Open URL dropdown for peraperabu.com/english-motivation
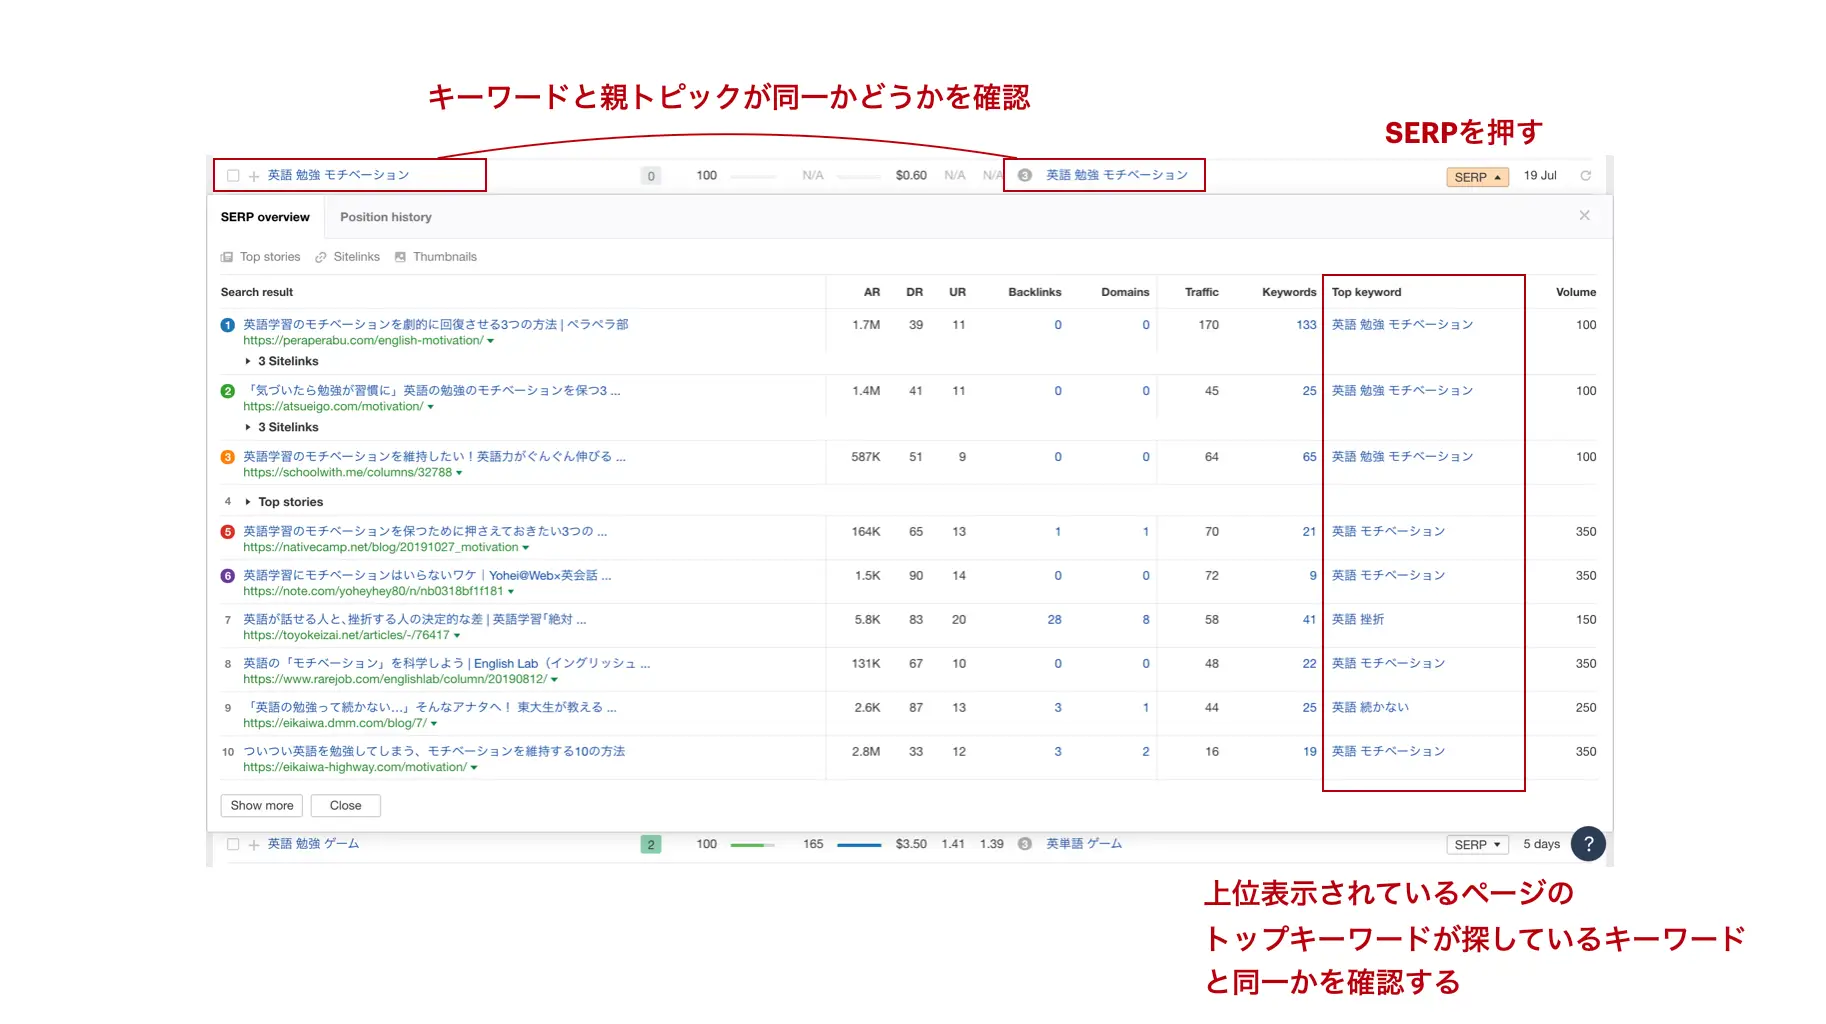 (490, 341)
